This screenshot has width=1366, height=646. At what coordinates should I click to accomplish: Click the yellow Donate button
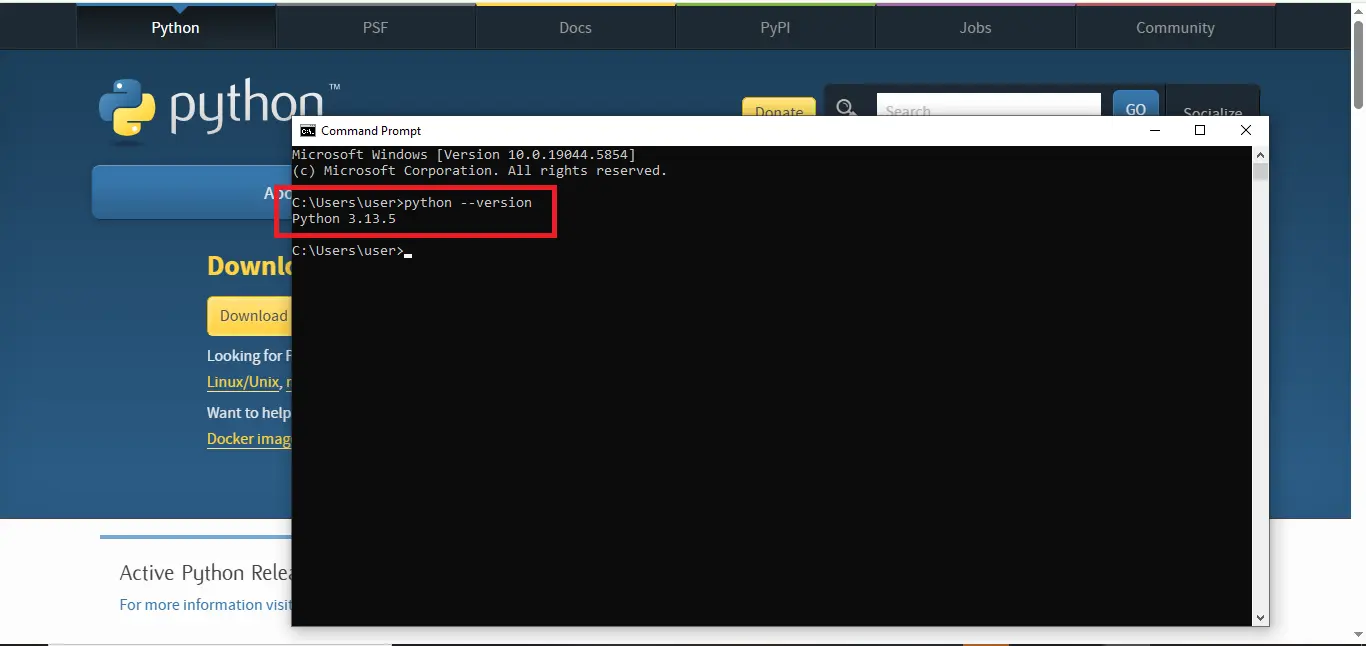click(779, 108)
